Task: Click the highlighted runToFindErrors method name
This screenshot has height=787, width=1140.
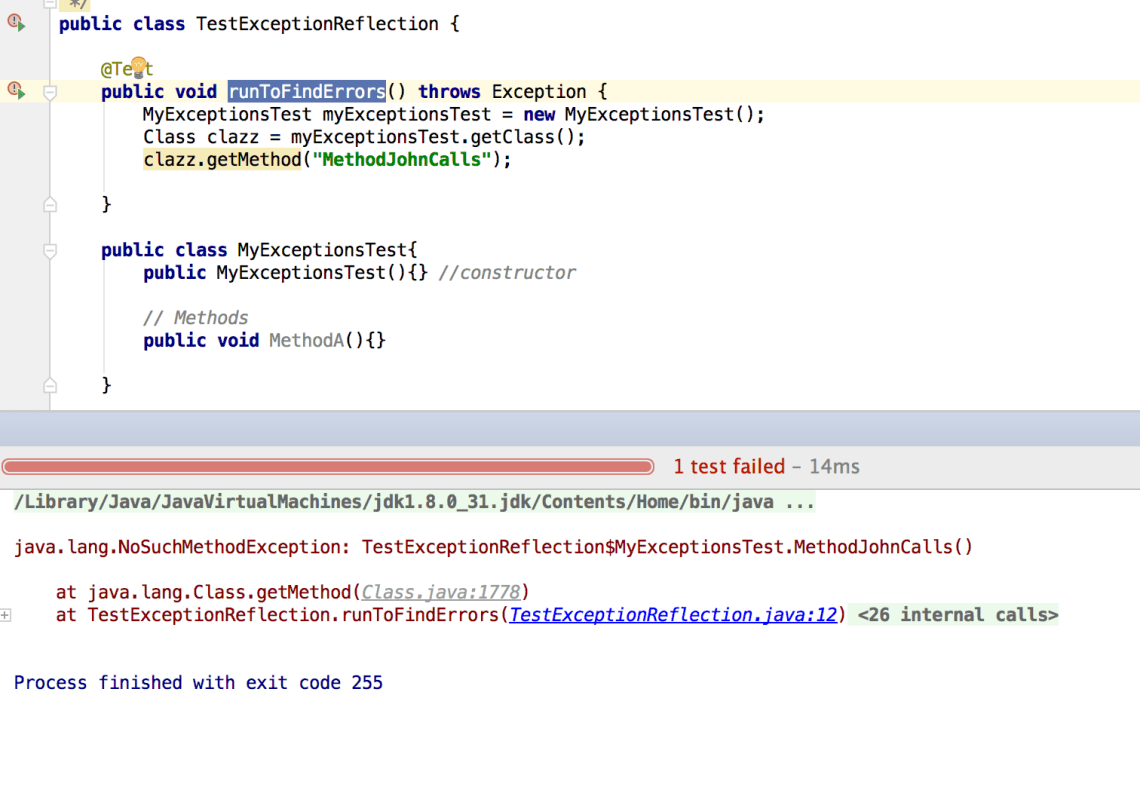Action: 306,91
